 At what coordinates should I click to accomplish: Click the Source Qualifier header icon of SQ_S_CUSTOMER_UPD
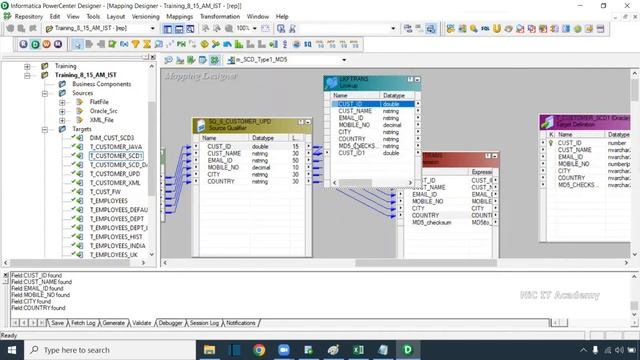click(200, 125)
